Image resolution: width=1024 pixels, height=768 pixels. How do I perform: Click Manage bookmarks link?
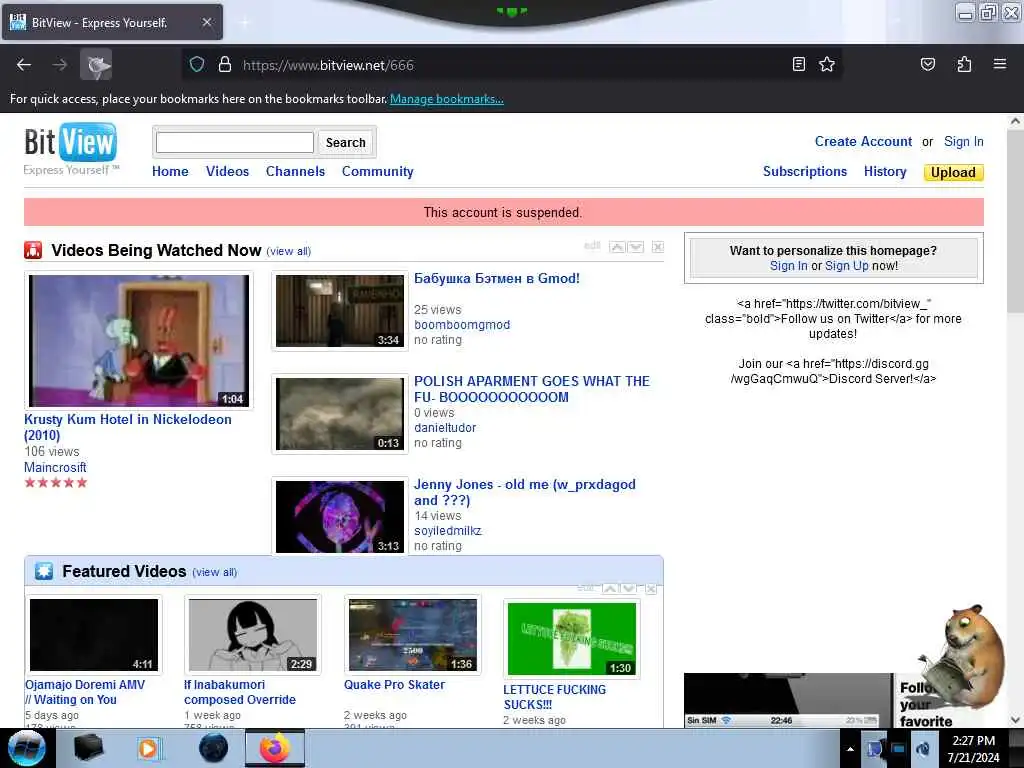tap(447, 99)
